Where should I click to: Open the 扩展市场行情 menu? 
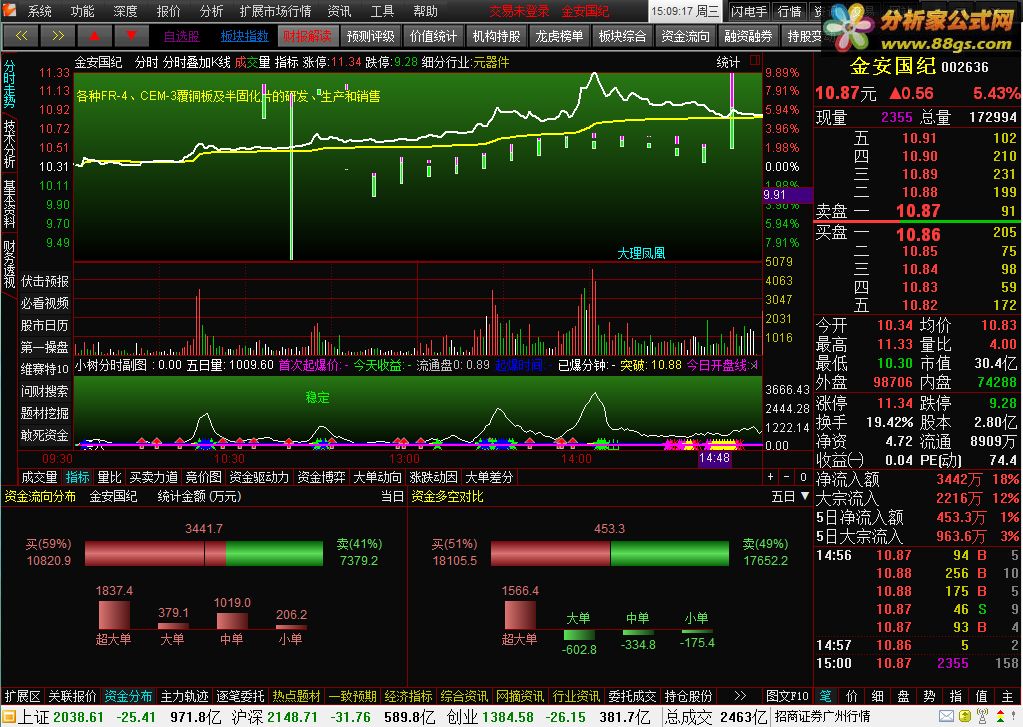pyautogui.click(x=275, y=11)
